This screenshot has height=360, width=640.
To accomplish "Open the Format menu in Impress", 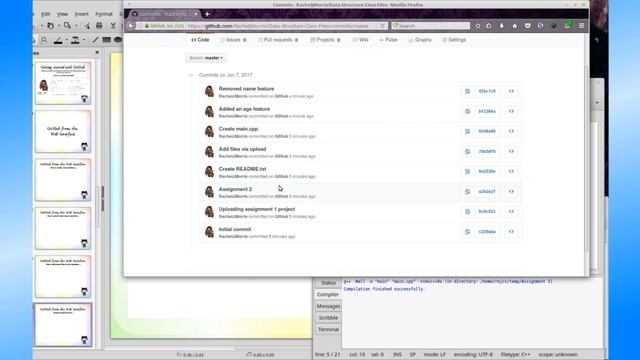I will 104,14.
